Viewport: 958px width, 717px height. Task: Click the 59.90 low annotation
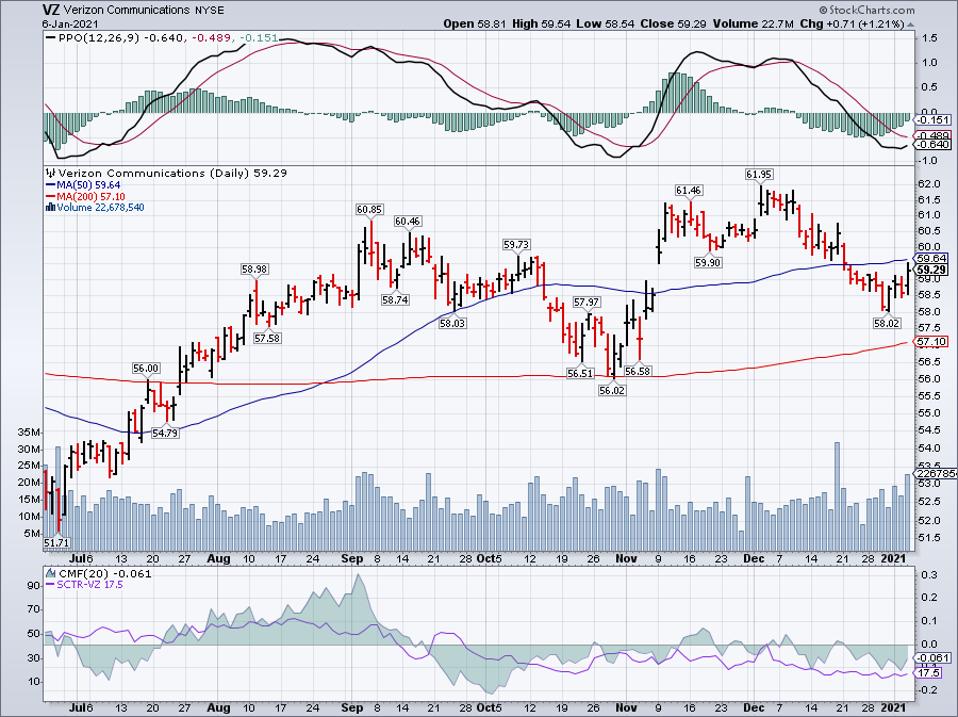coord(708,263)
